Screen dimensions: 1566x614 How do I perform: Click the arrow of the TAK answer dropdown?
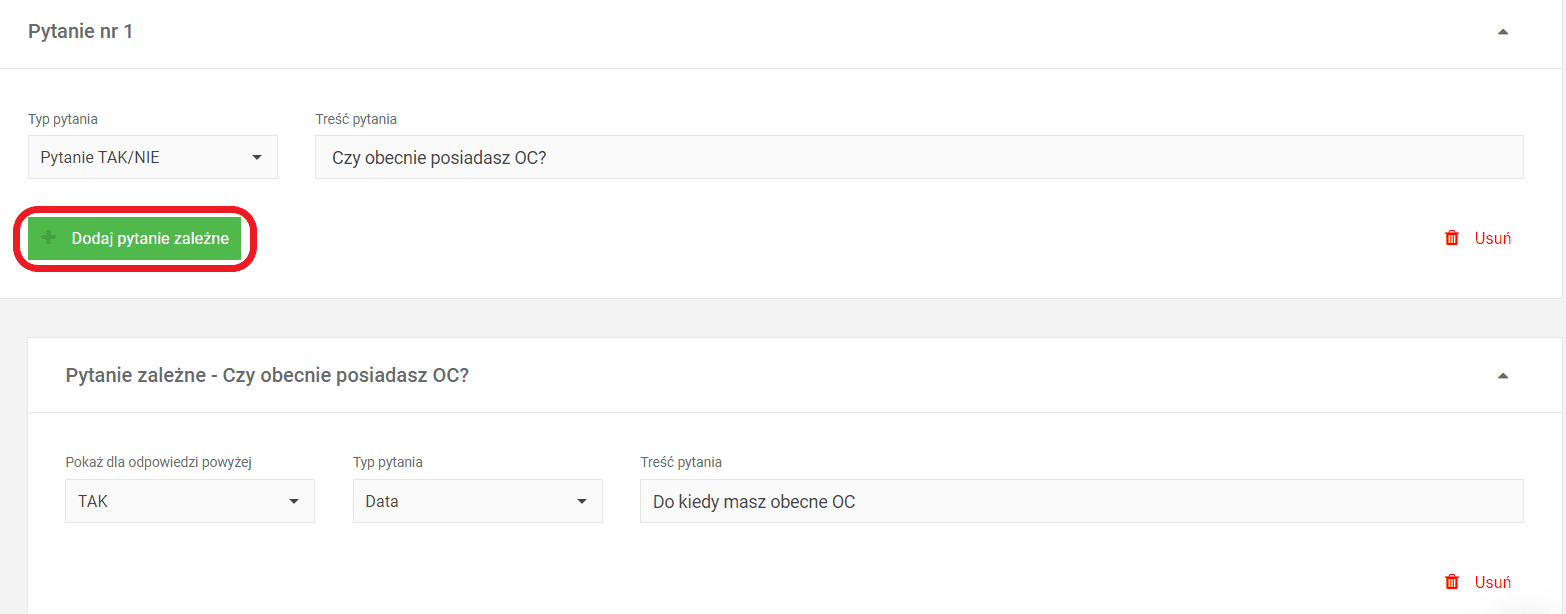tap(294, 501)
